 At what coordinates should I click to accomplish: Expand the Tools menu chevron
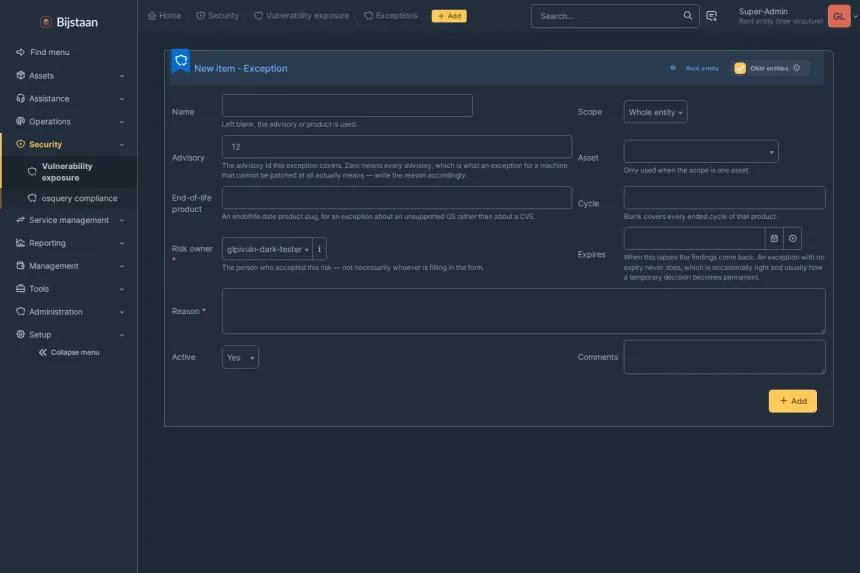pyautogui.click(x=122, y=289)
